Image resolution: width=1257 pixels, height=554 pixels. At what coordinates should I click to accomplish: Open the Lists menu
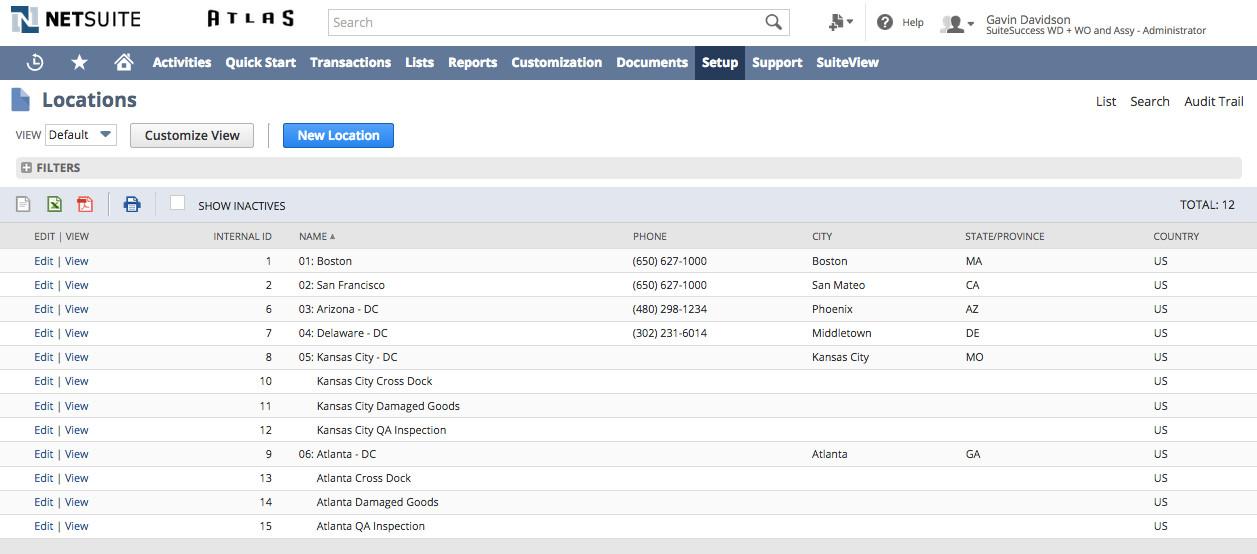[419, 62]
